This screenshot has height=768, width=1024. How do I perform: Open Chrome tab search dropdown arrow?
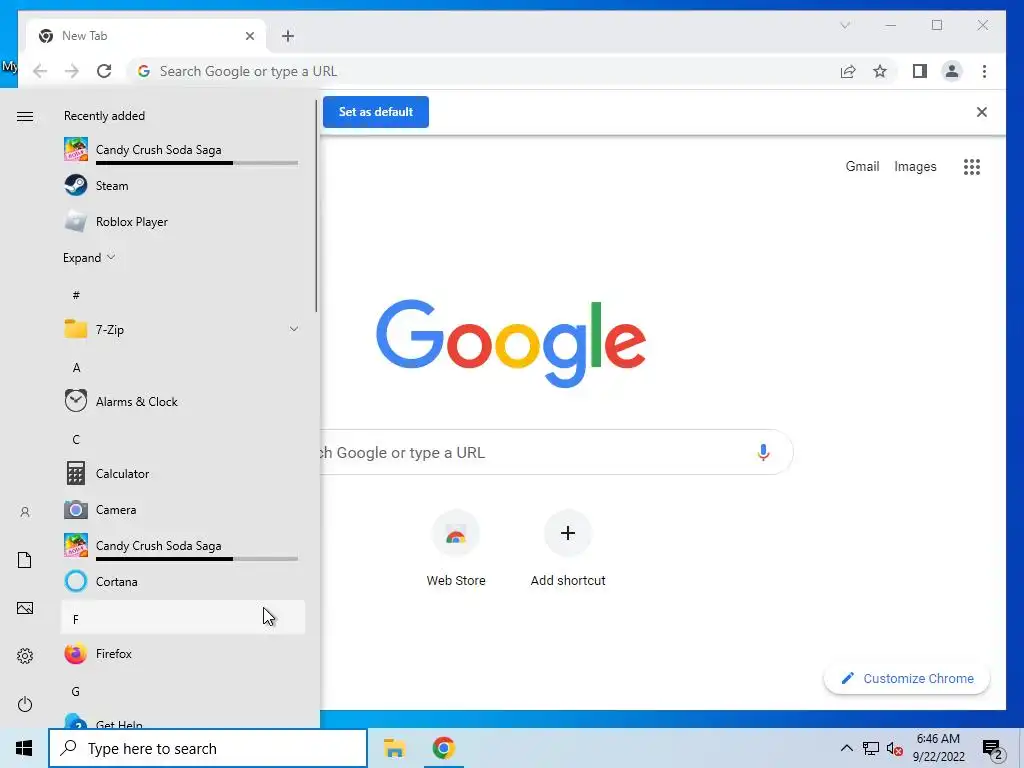844,25
